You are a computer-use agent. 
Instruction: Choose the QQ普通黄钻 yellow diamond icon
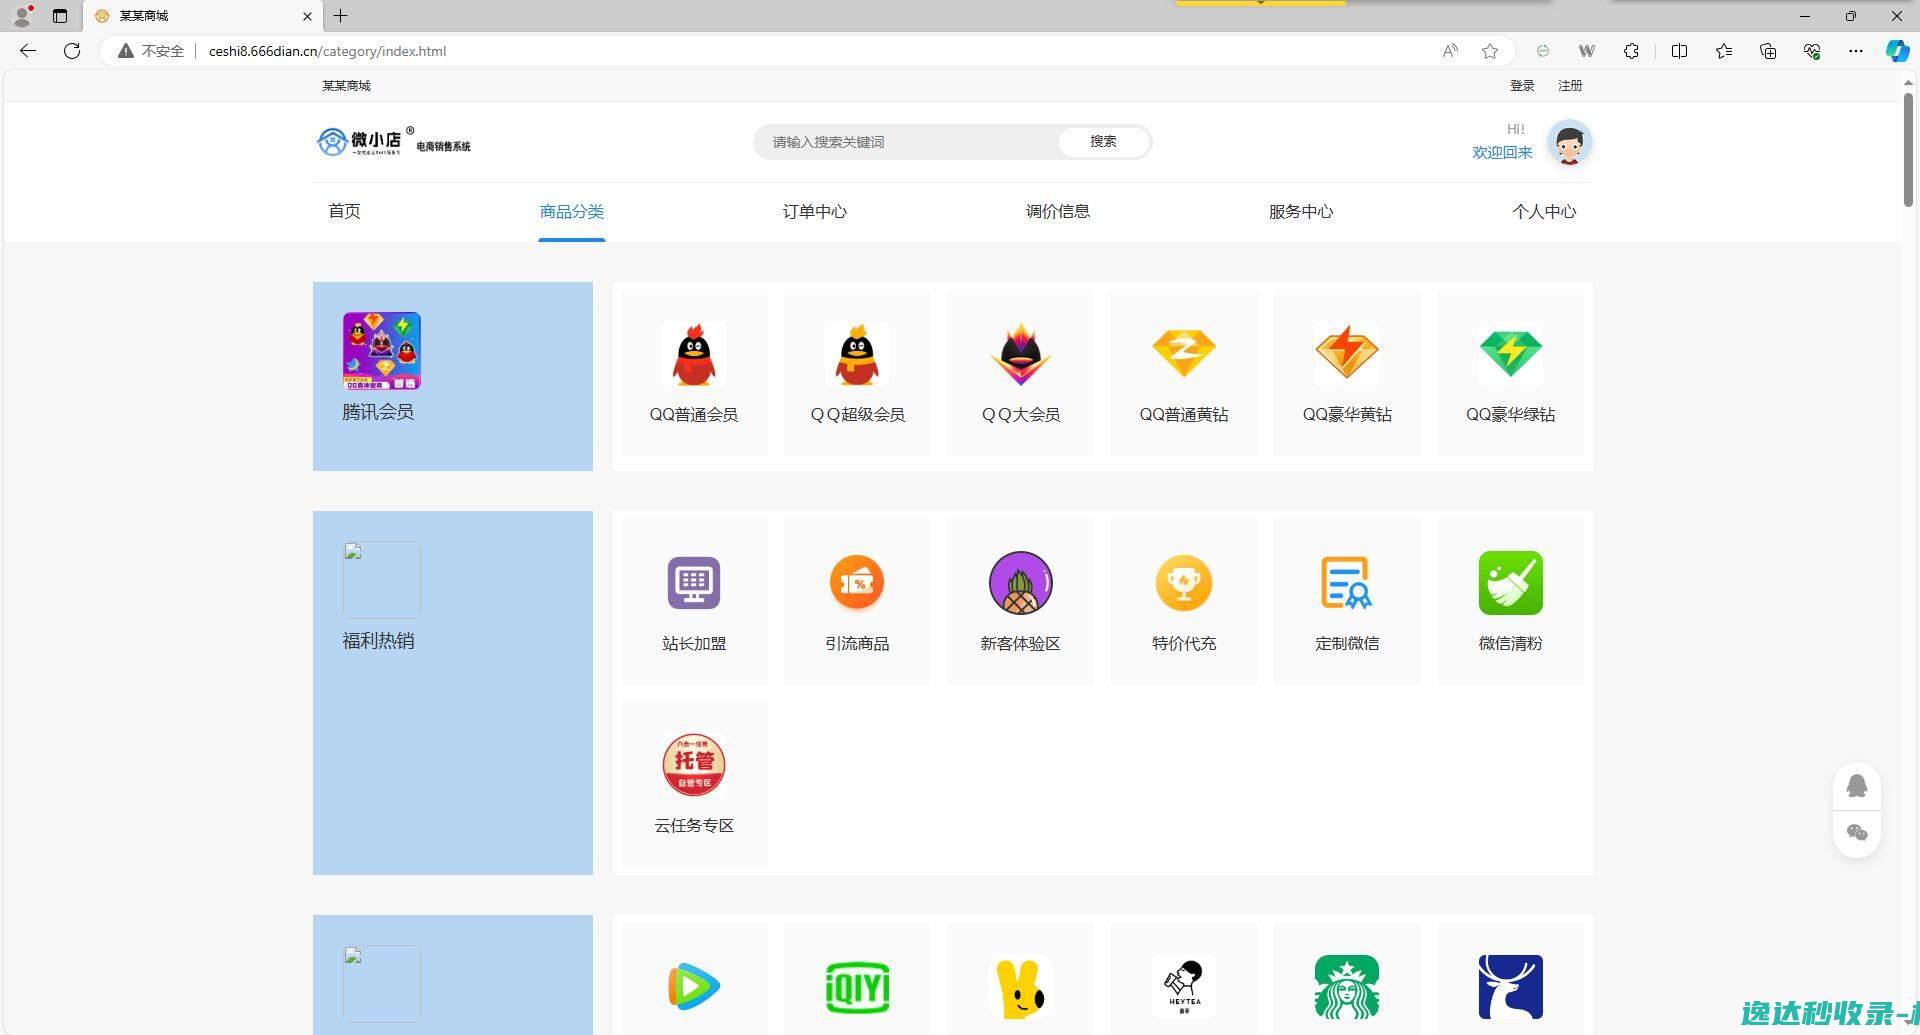[x=1183, y=354]
